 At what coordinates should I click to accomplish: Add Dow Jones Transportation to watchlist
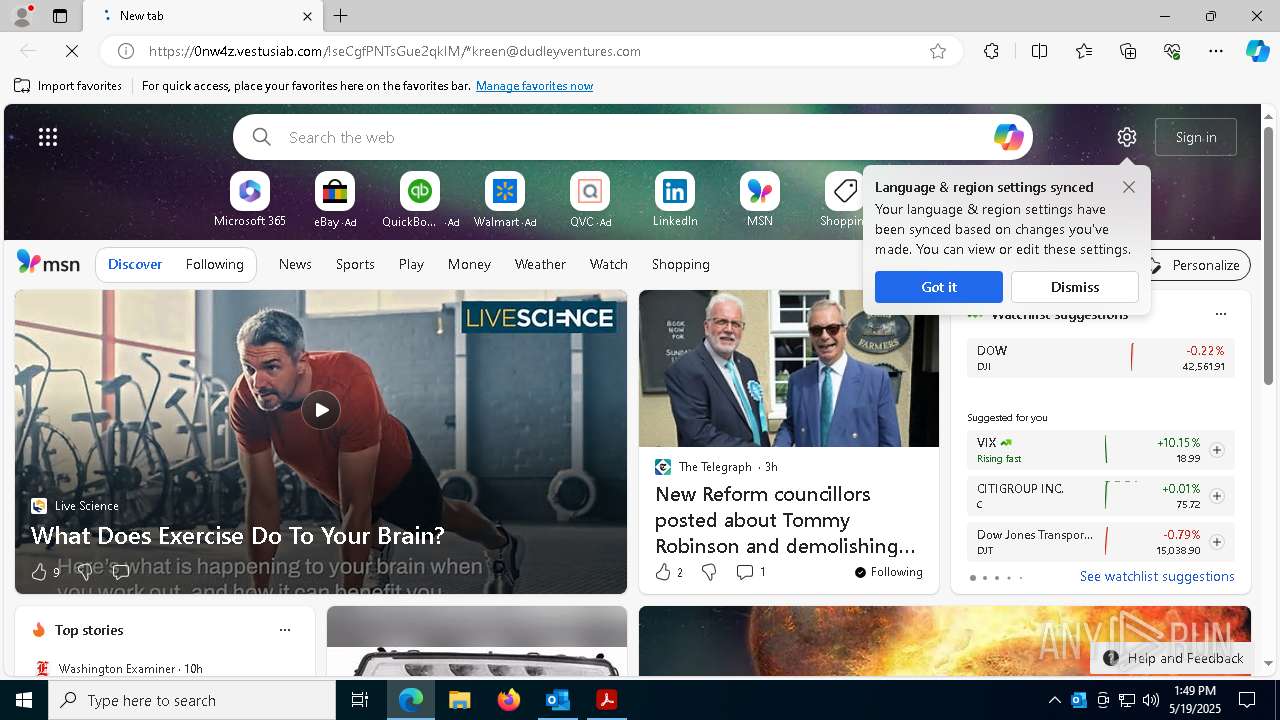coord(1216,542)
